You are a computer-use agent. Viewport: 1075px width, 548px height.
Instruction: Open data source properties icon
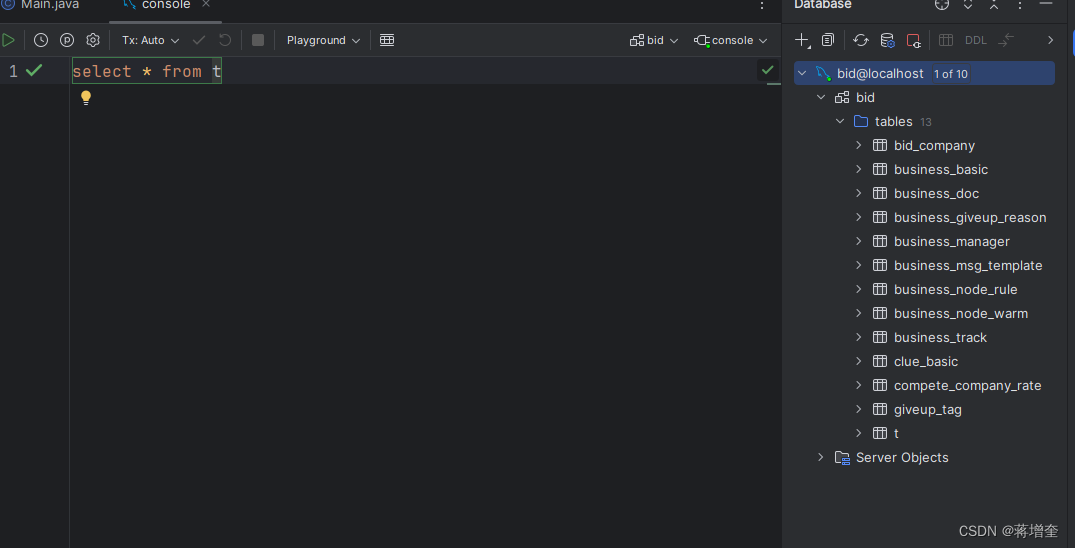(887, 40)
